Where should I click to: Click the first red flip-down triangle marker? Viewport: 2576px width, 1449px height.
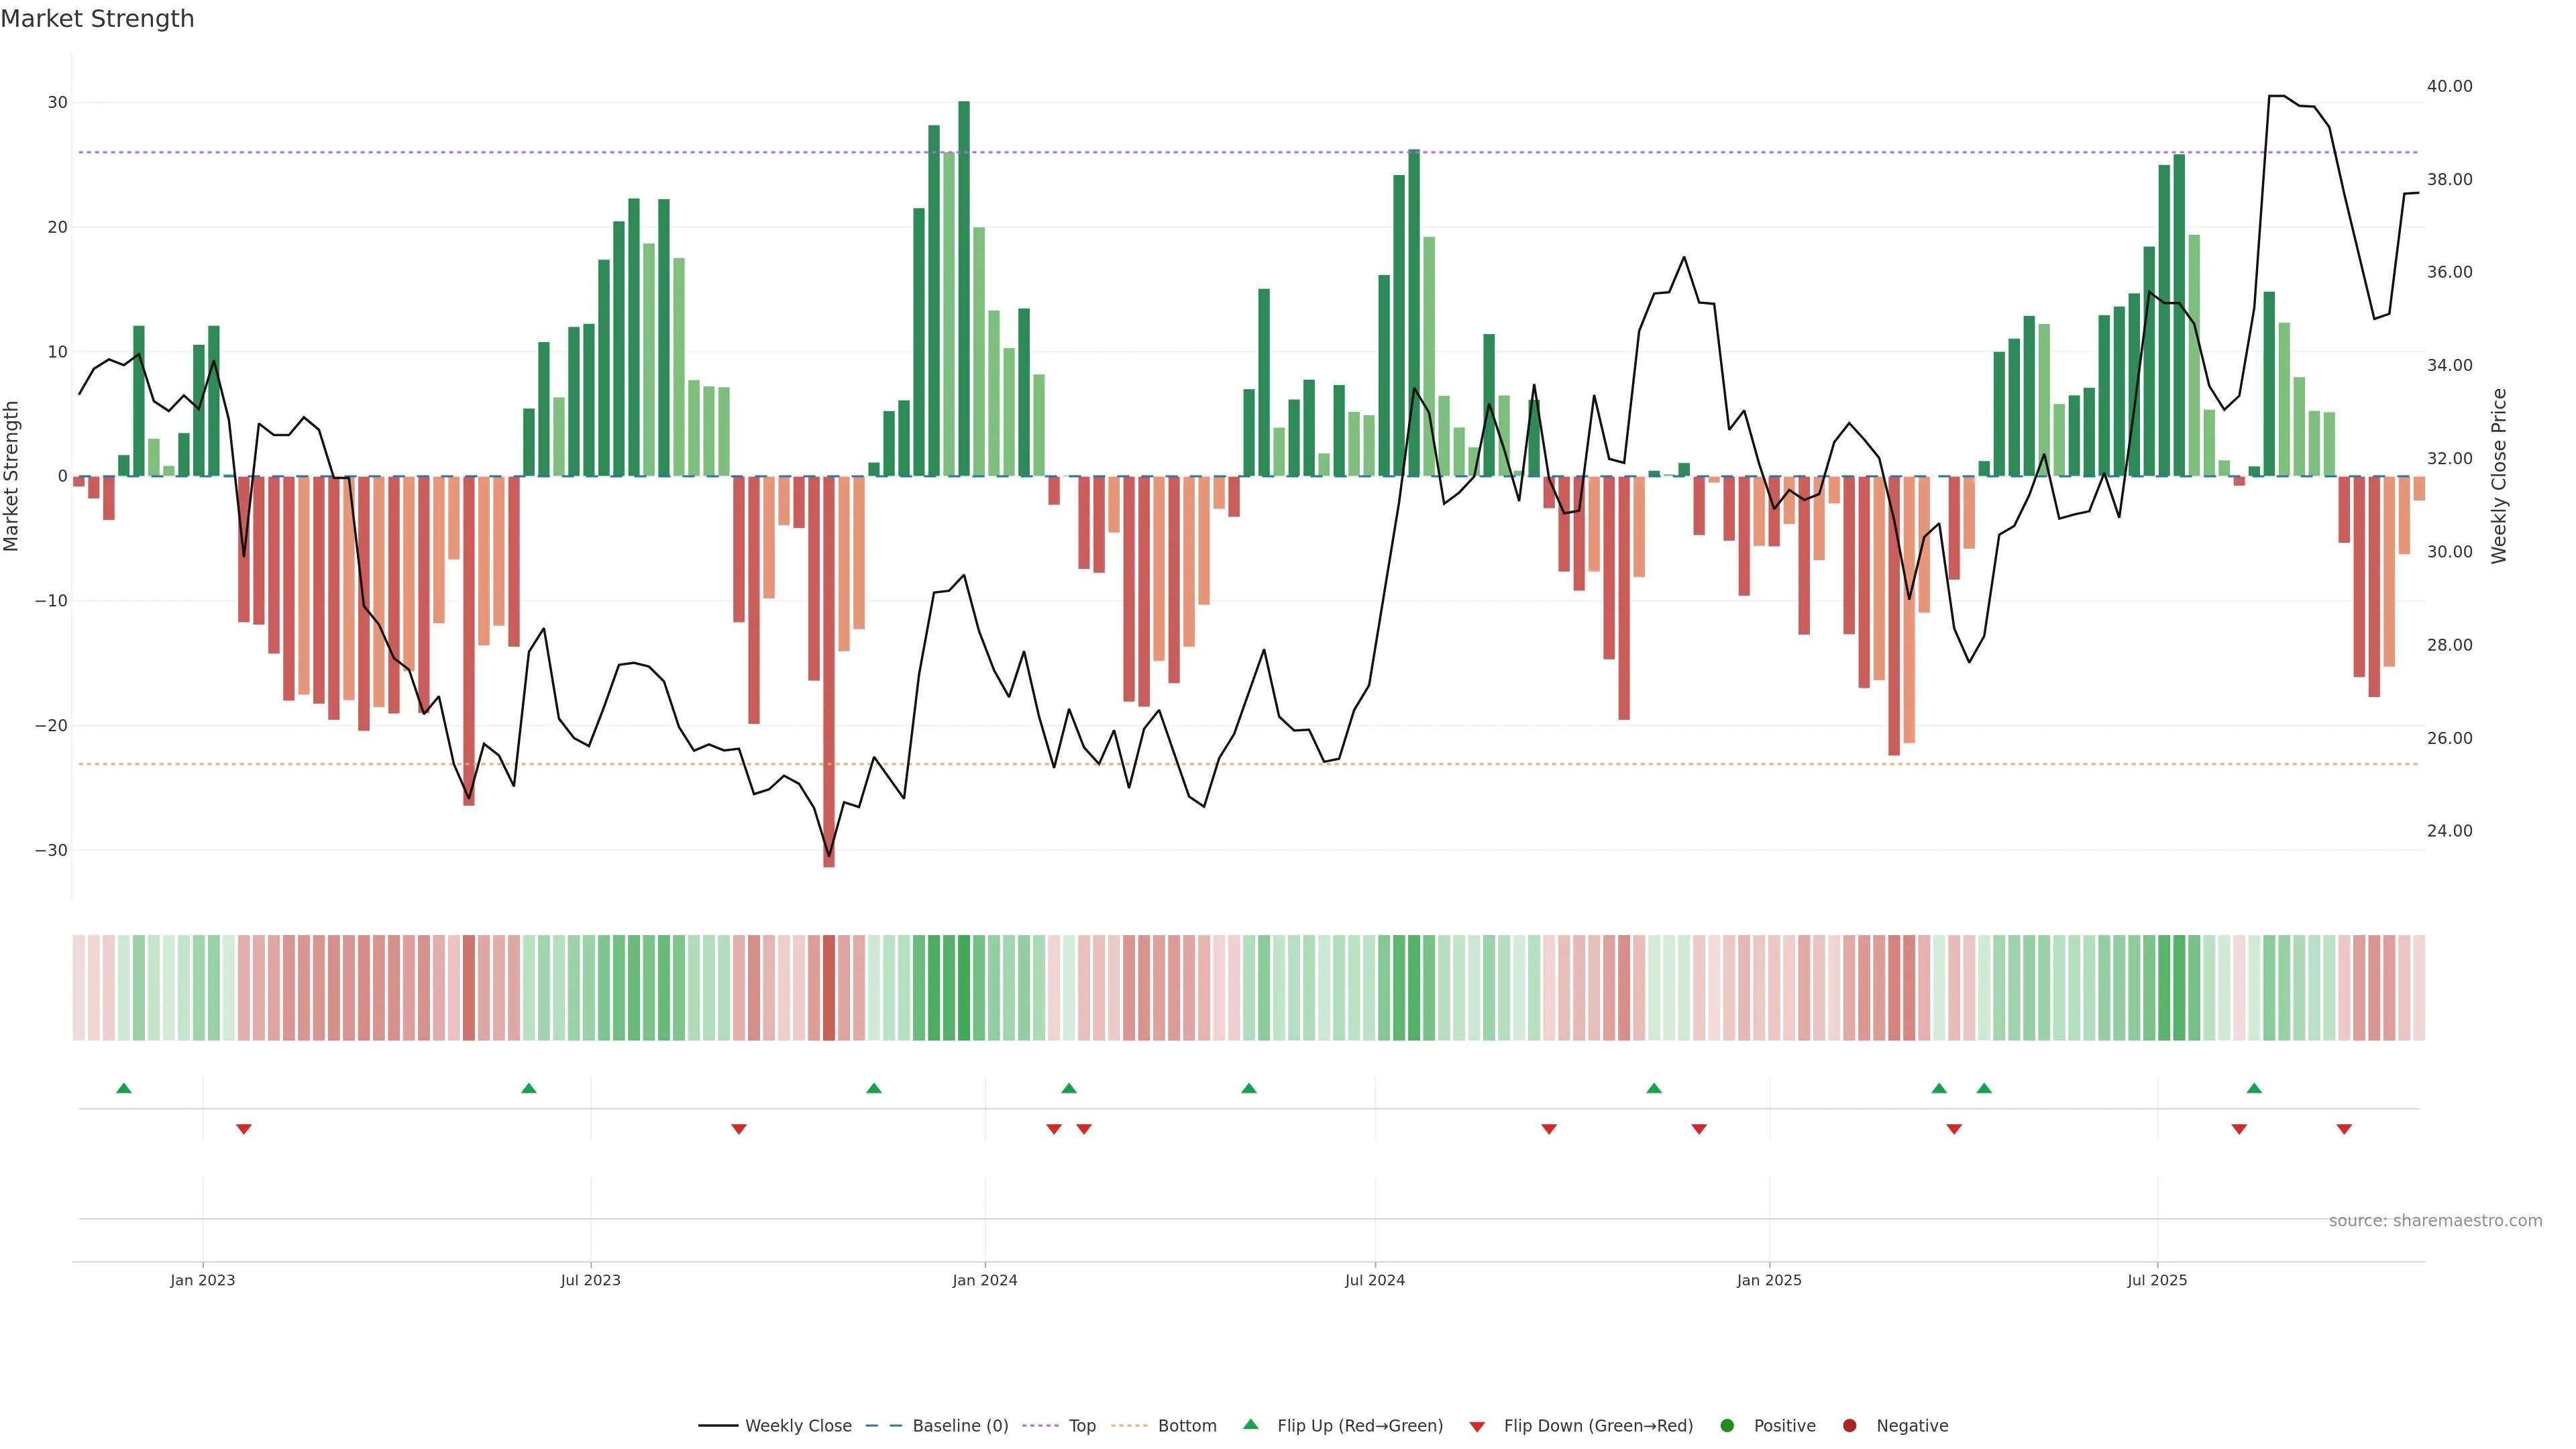click(x=244, y=1129)
